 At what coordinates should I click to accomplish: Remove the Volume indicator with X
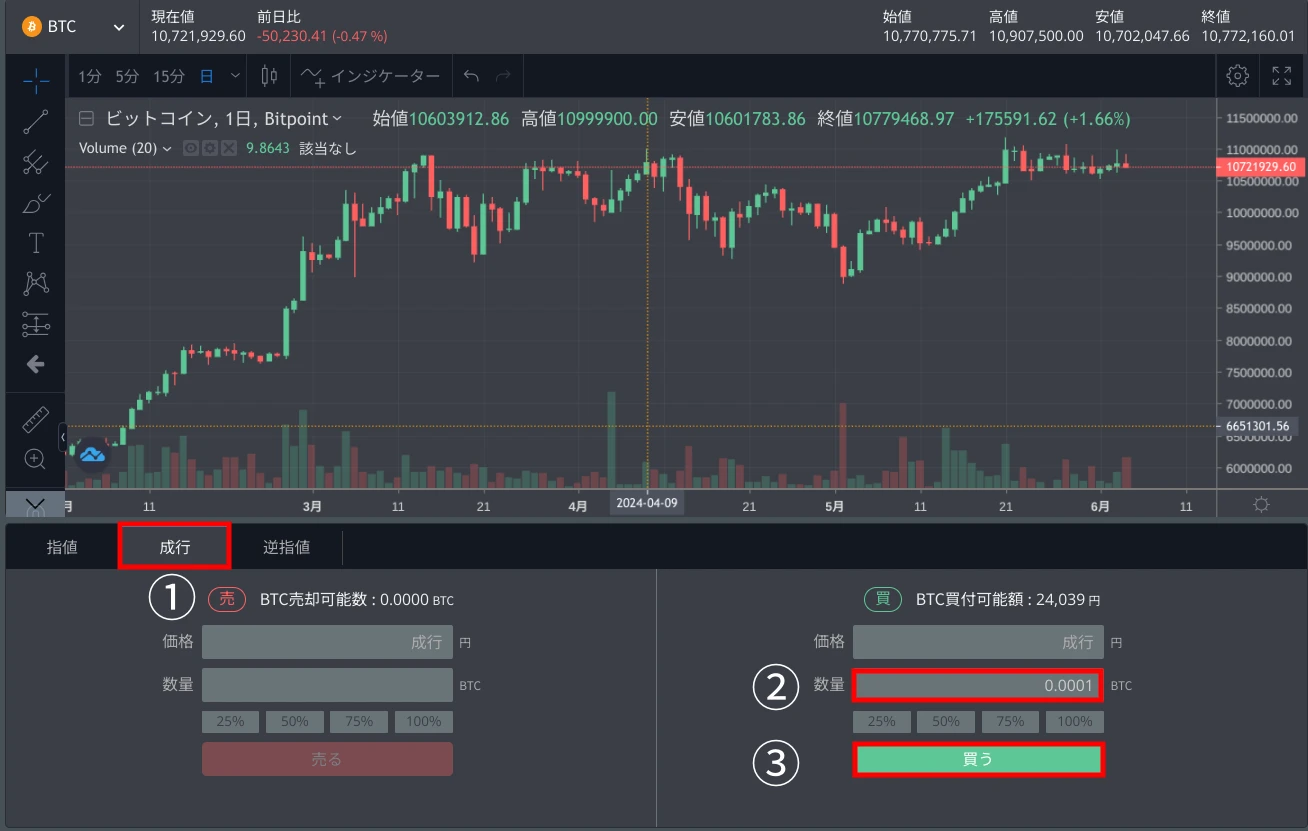coord(229,148)
